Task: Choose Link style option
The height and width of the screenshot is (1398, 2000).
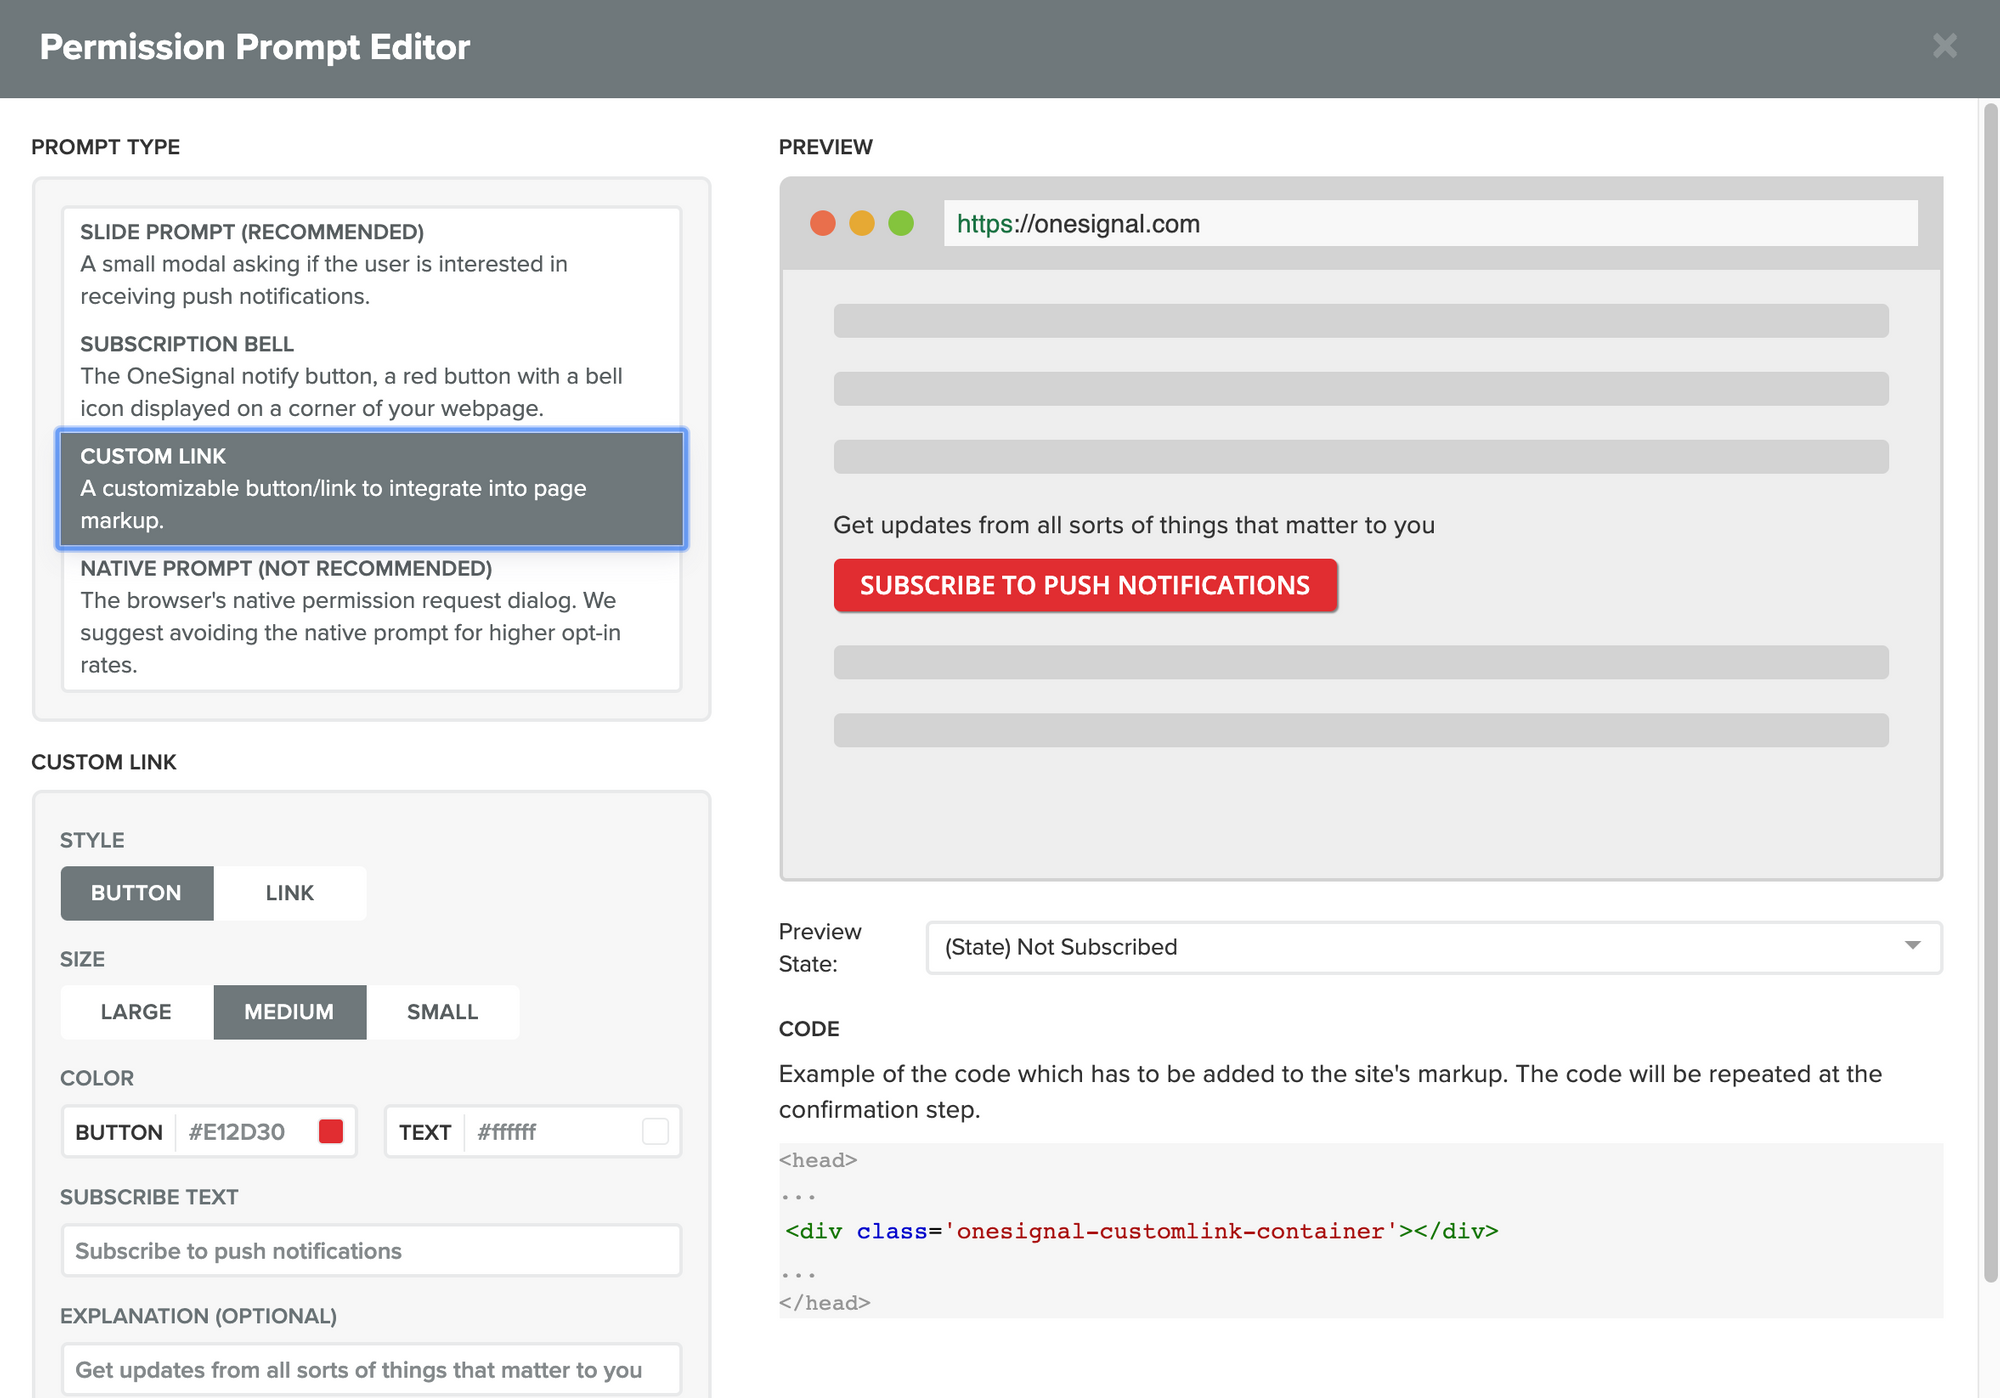Action: (290, 893)
